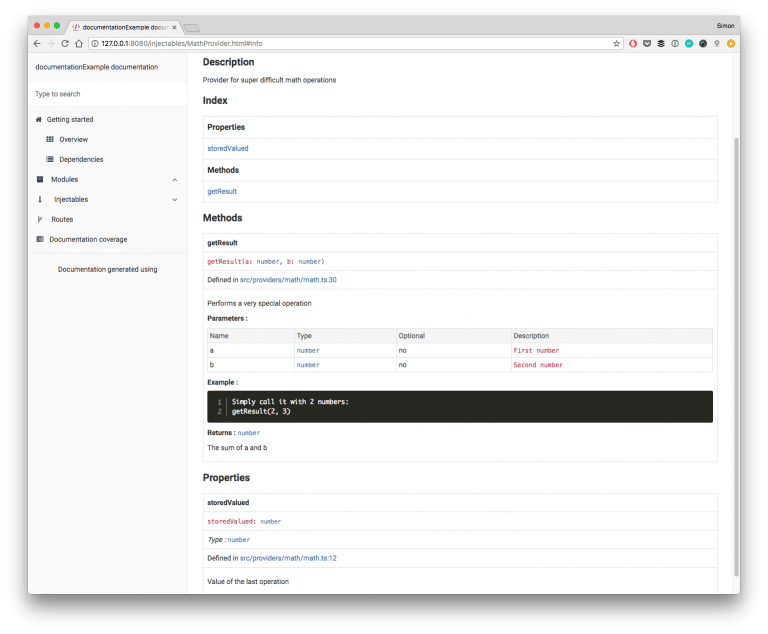The image size is (768, 634).
Task: Click the Routes branch icon in sidebar
Action: 40,220
